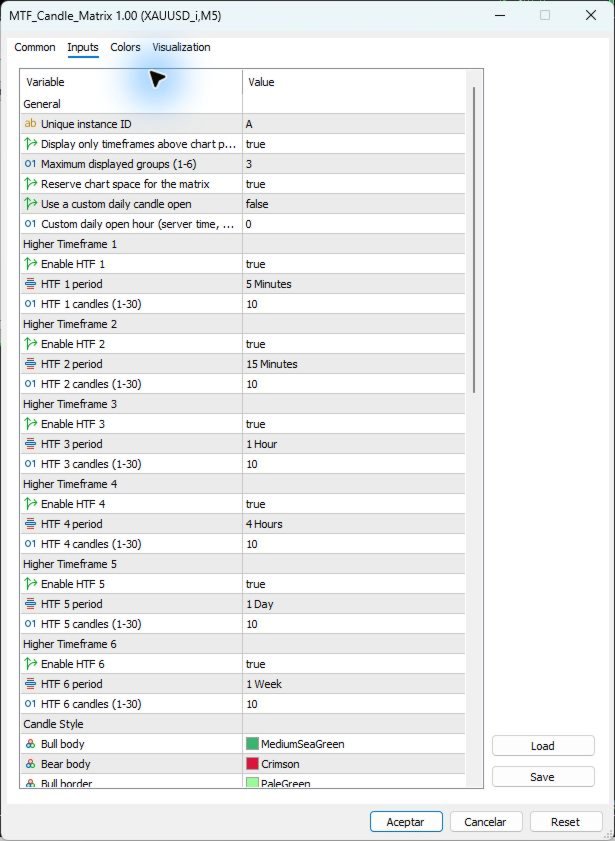Click the Aceptar button
This screenshot has height=841, width=615.
tap(406, 822)
